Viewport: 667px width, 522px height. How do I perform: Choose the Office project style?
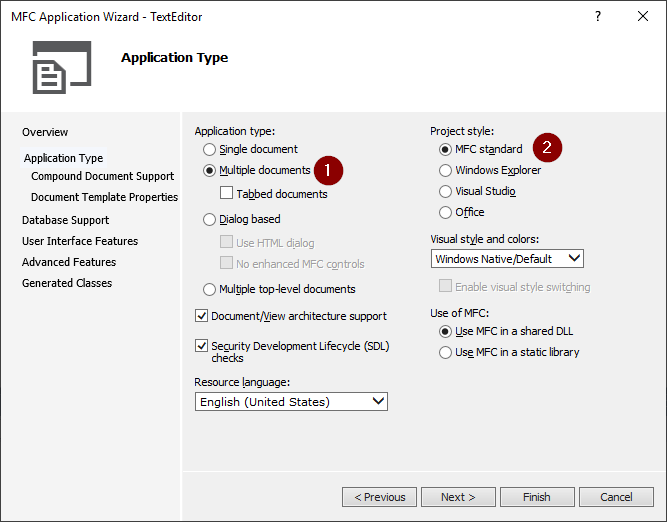(446, 212)
